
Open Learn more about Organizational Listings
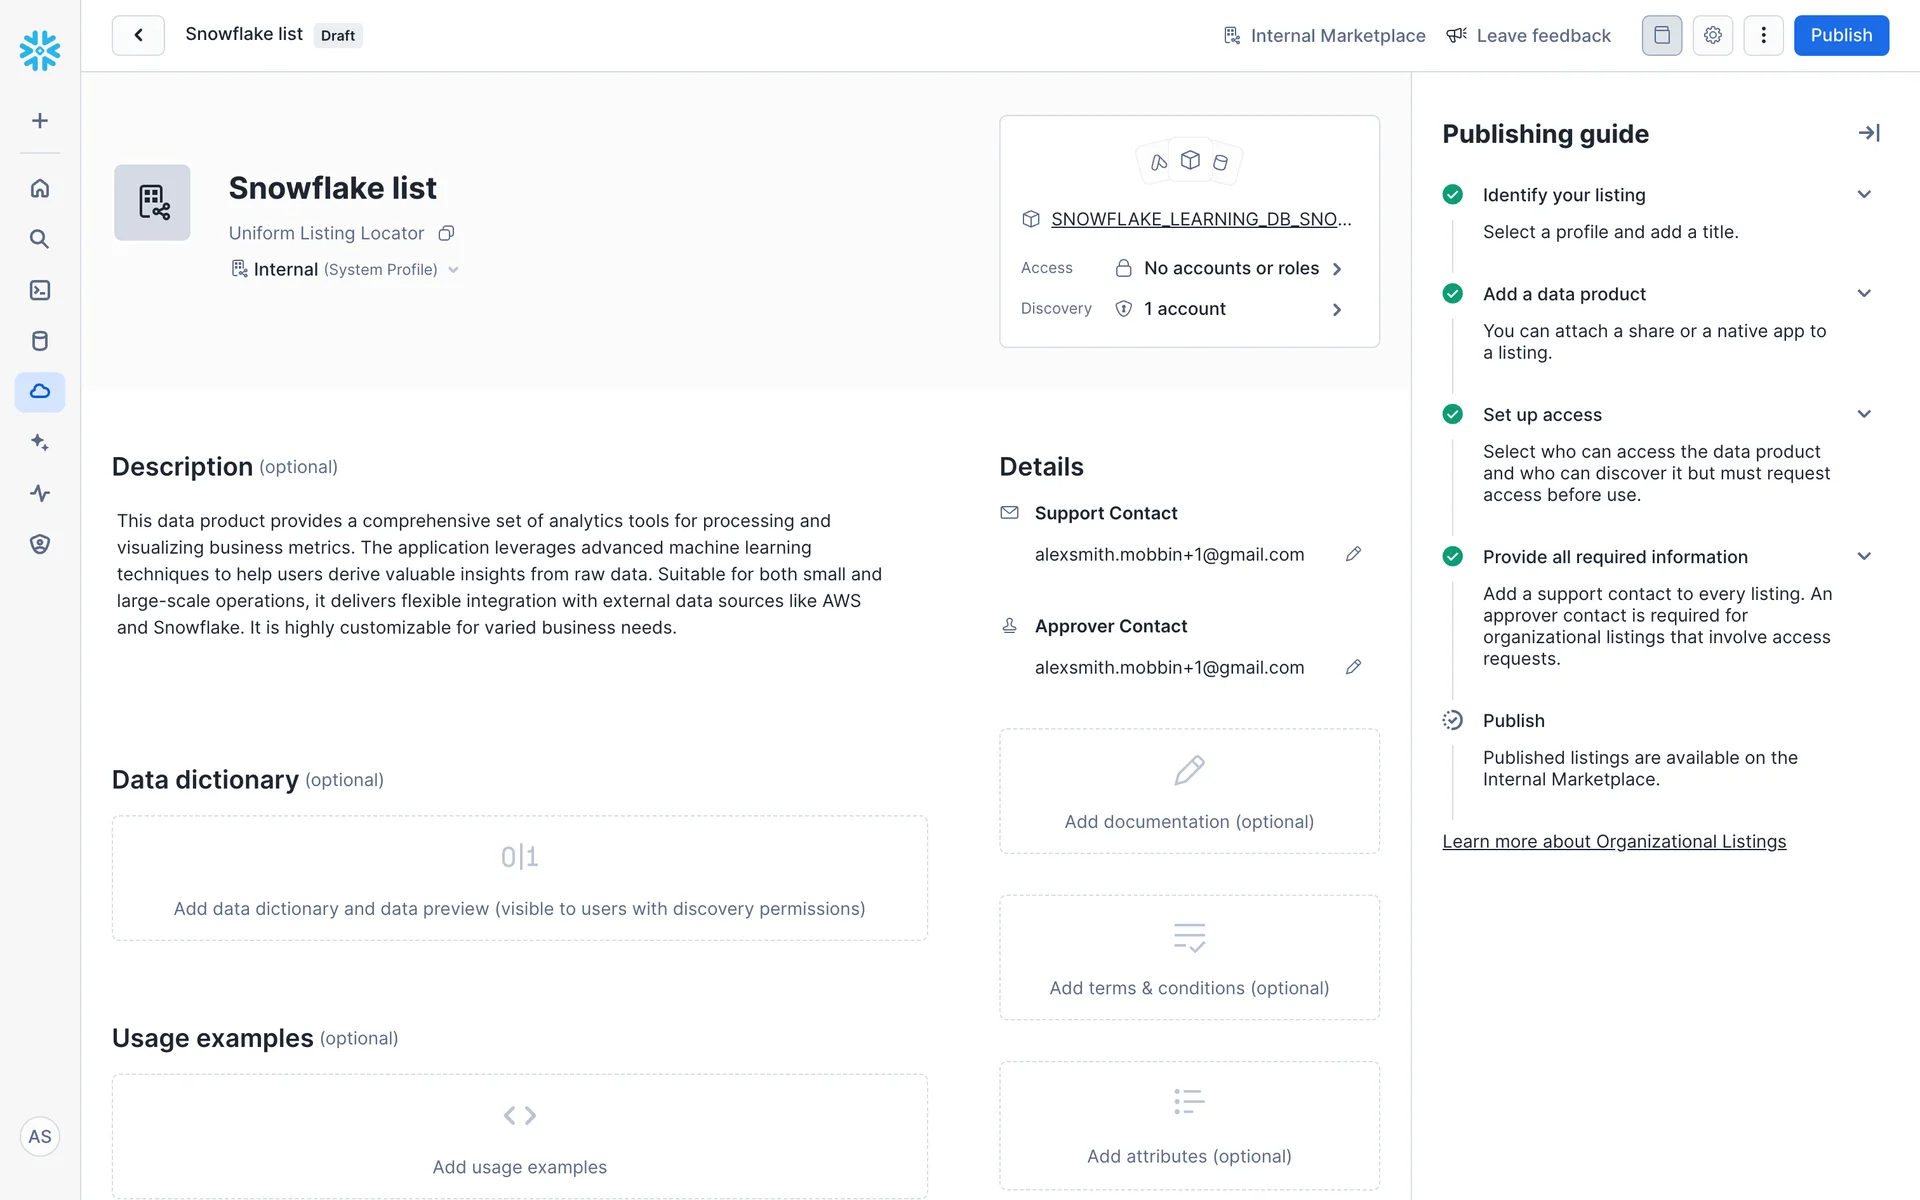tap(1613, 842)
